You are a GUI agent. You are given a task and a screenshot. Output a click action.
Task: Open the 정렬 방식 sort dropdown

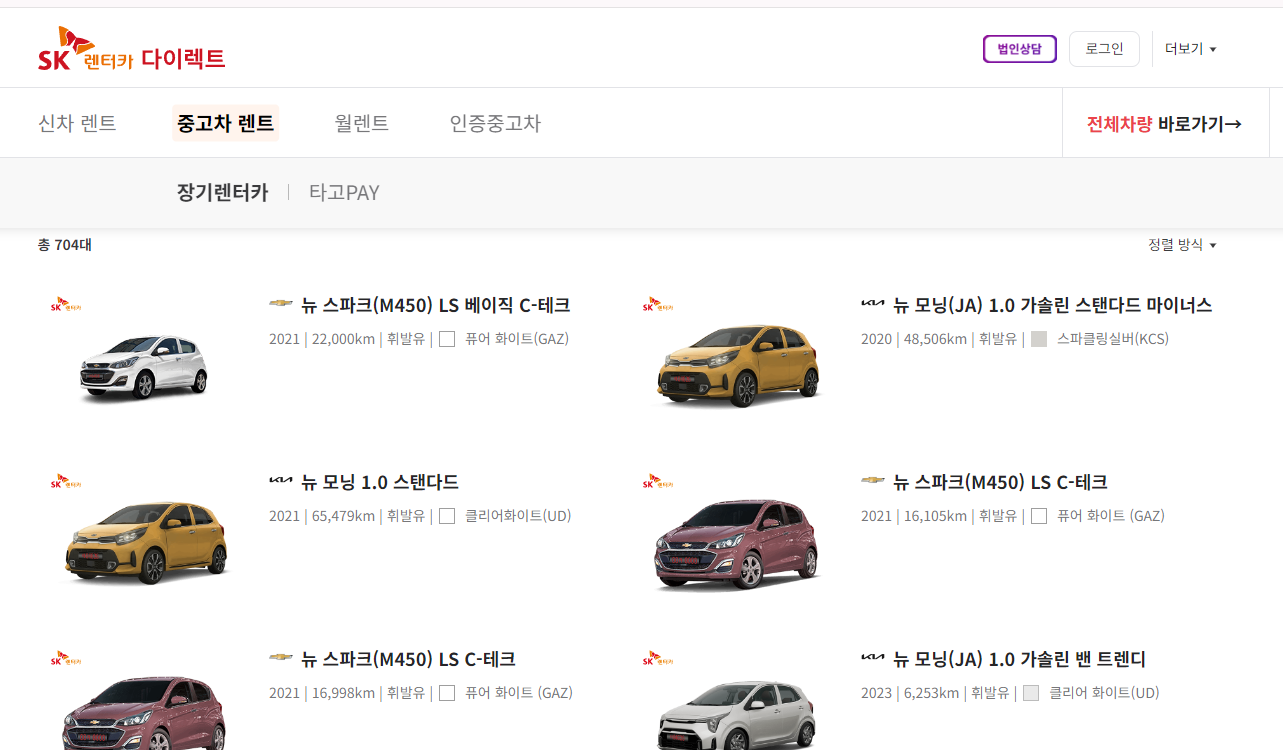[1182, 245]
